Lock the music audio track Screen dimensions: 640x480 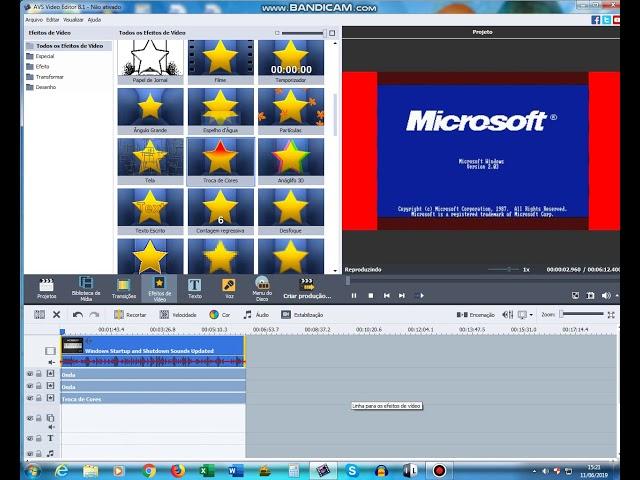point(39,453)
